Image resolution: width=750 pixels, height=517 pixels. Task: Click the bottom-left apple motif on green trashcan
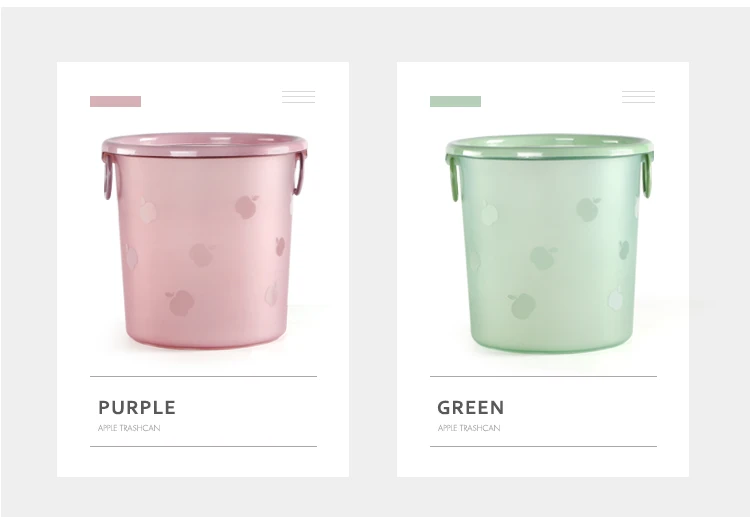(x=522, y=306)
